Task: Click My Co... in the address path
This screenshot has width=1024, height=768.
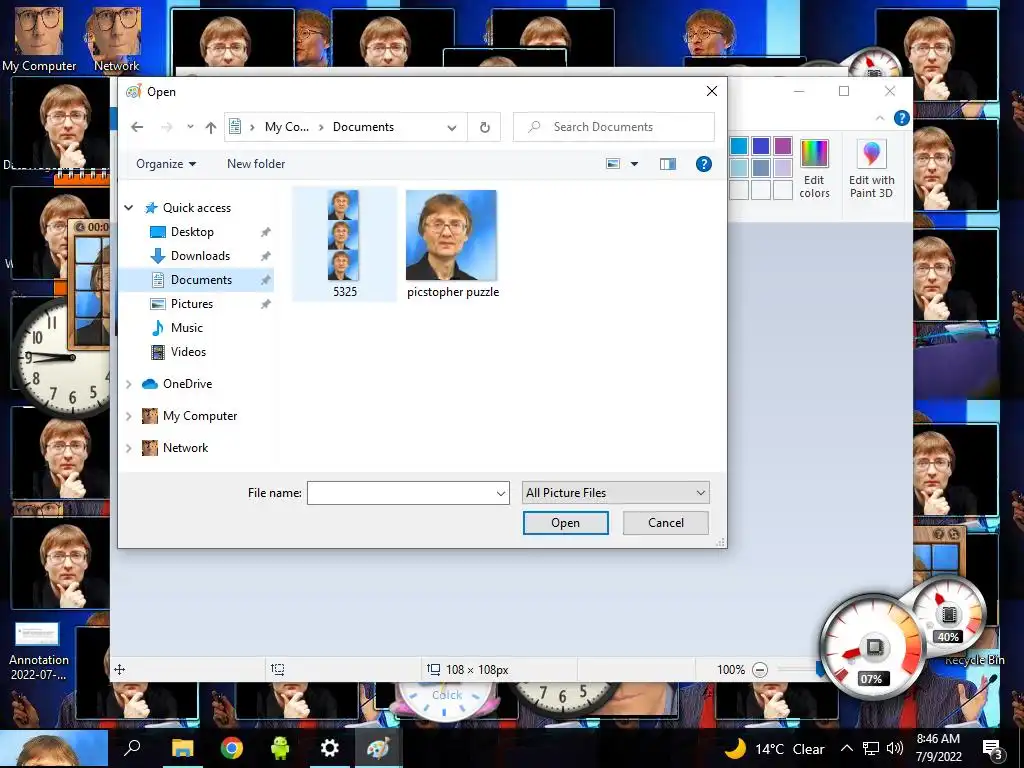Action: [x=287, y=127]
